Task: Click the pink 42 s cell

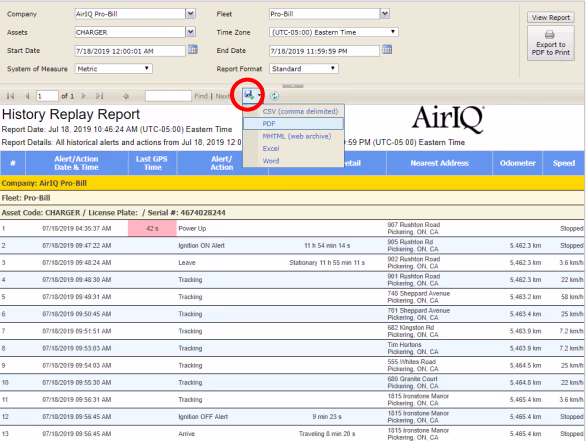Action: pyautogui.click(x=152, y=228)
